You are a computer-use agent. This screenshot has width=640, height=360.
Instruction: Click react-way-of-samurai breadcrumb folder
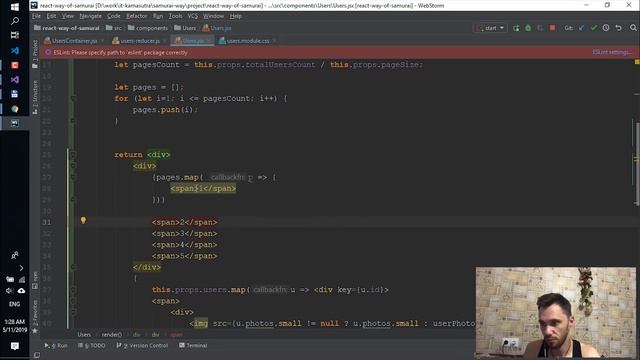(67, 28)
